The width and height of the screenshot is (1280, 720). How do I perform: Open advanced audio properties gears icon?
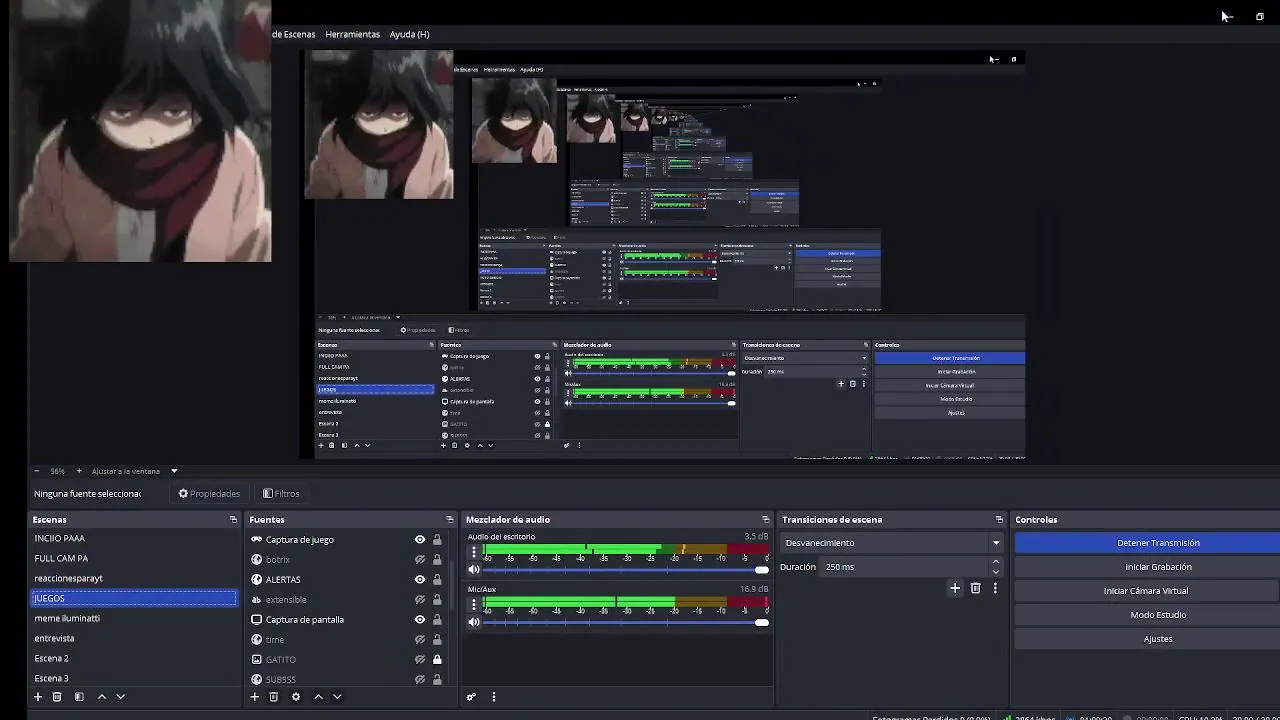click(471, 697)
